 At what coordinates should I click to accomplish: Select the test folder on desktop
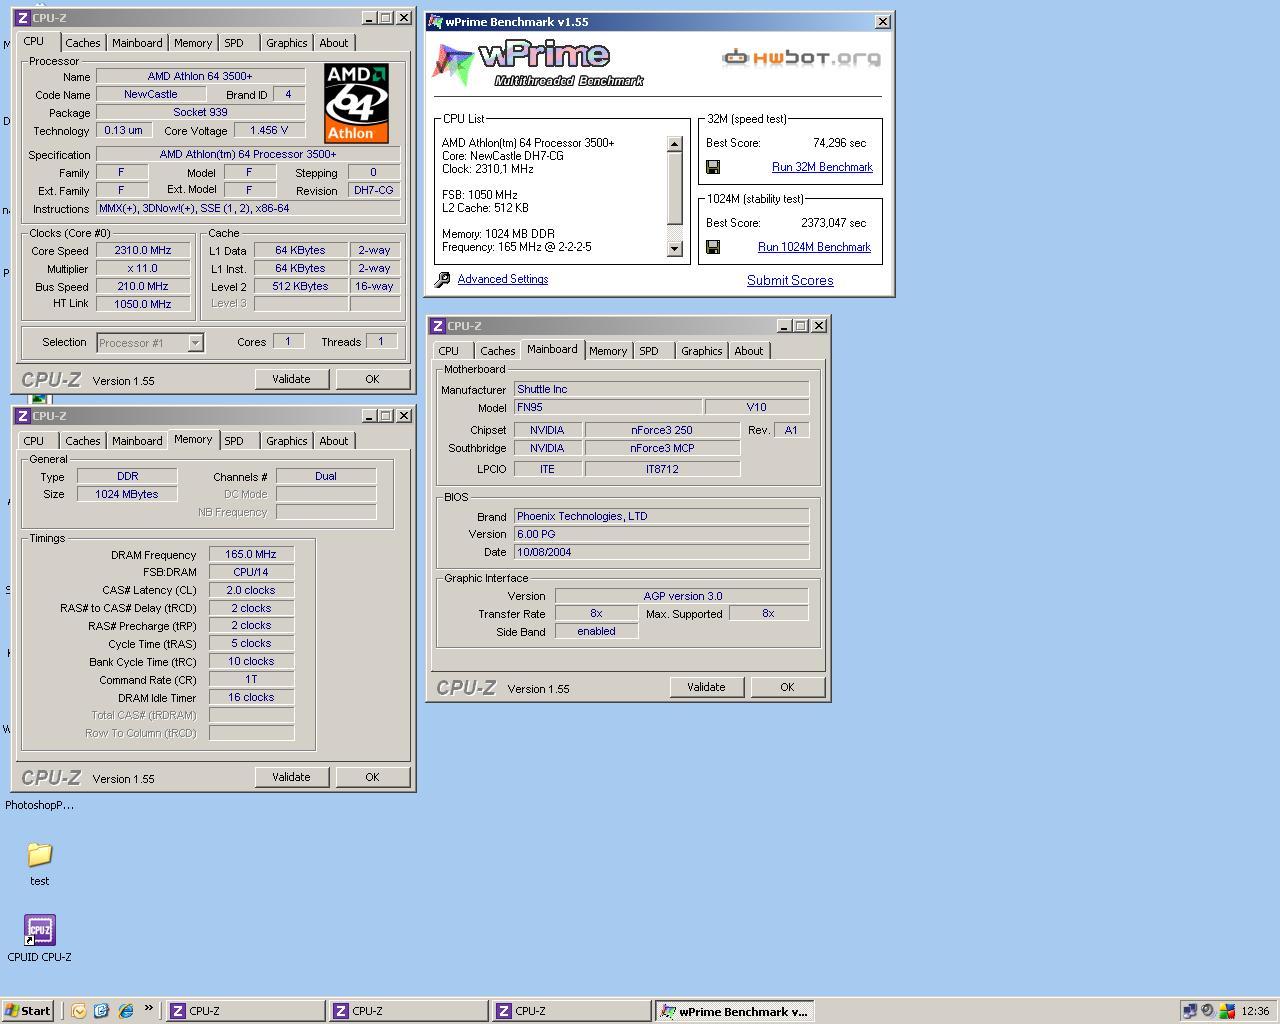pos(39,863)
